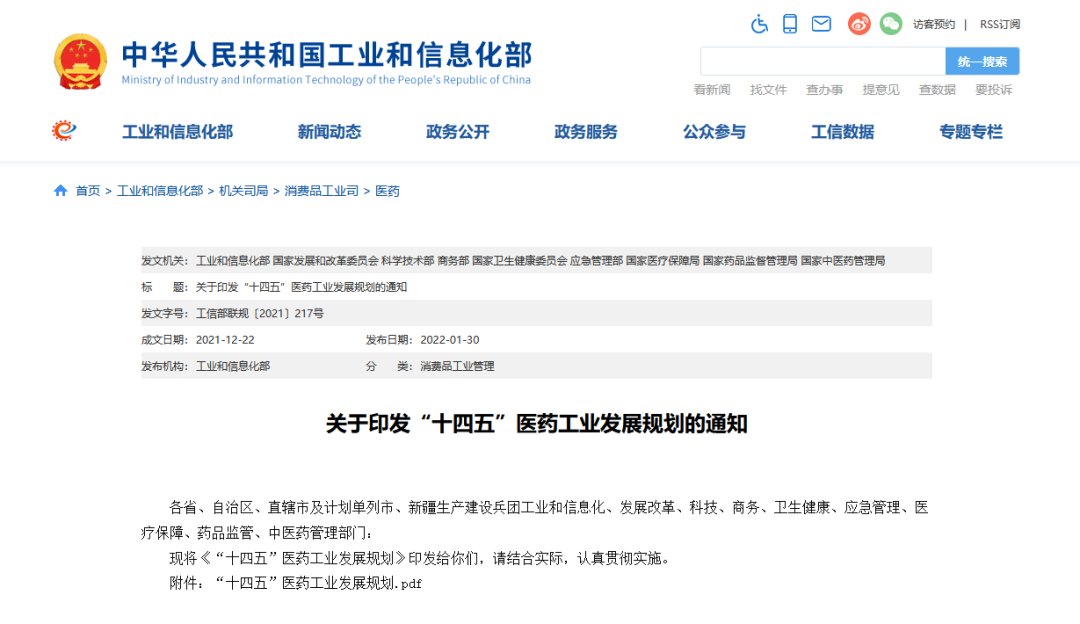Click the orange gear swirl icon
Screen dimensions: 1080x624
(x=64, y=130)
